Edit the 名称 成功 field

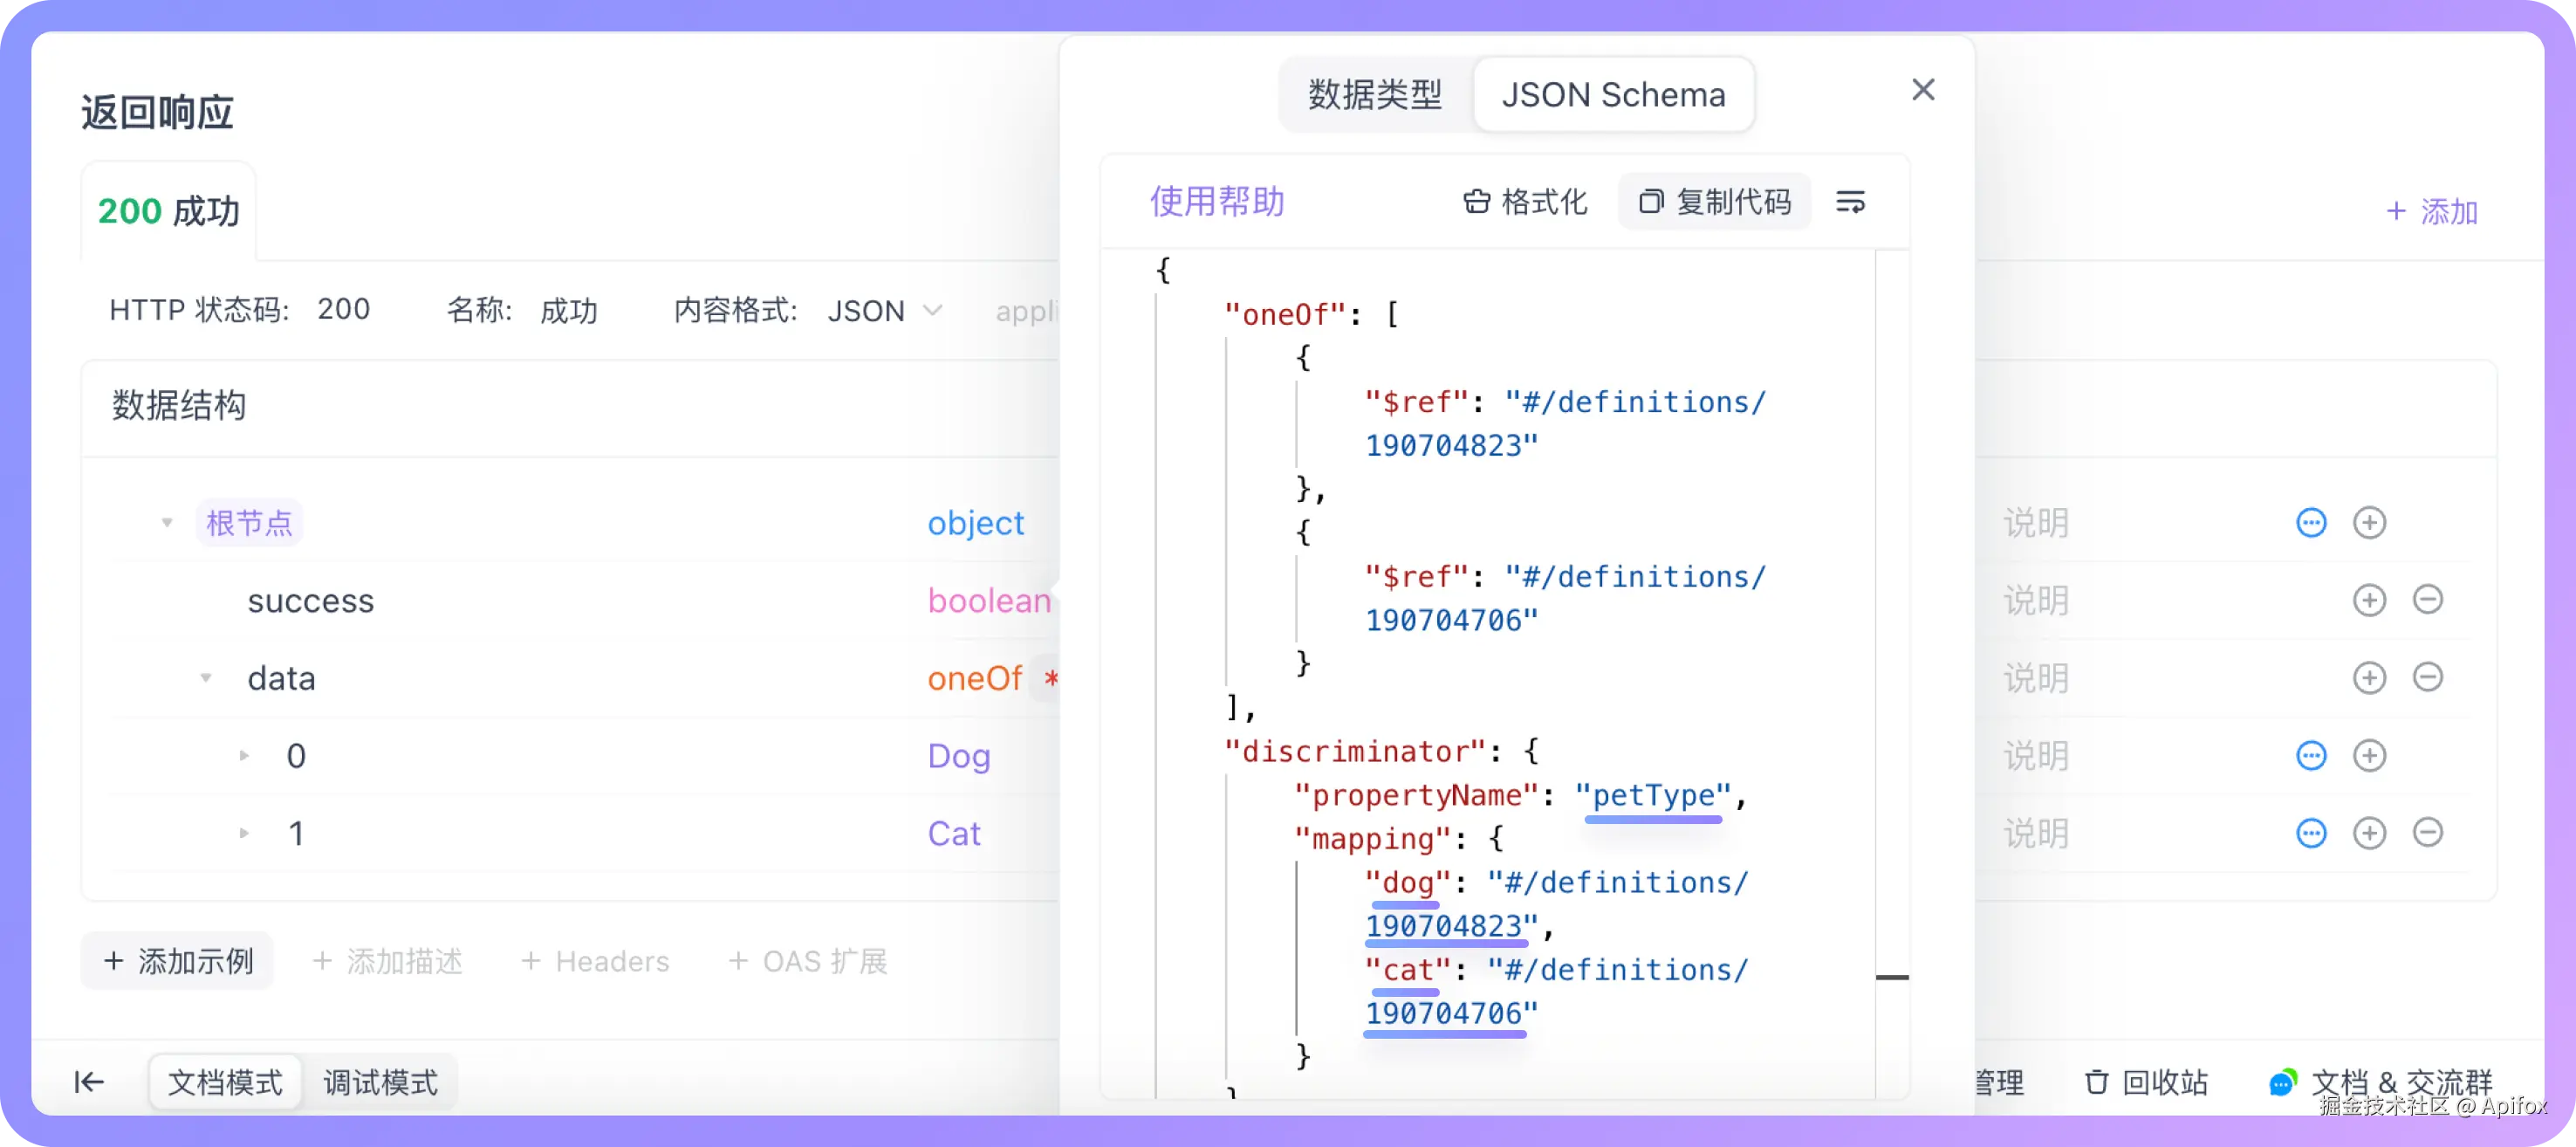click(x=569, y=310)
